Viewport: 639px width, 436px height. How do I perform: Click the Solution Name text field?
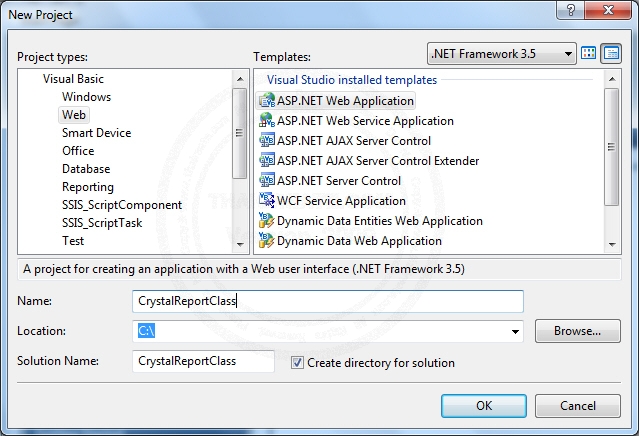pyautogui.click(x=203, y=362)
